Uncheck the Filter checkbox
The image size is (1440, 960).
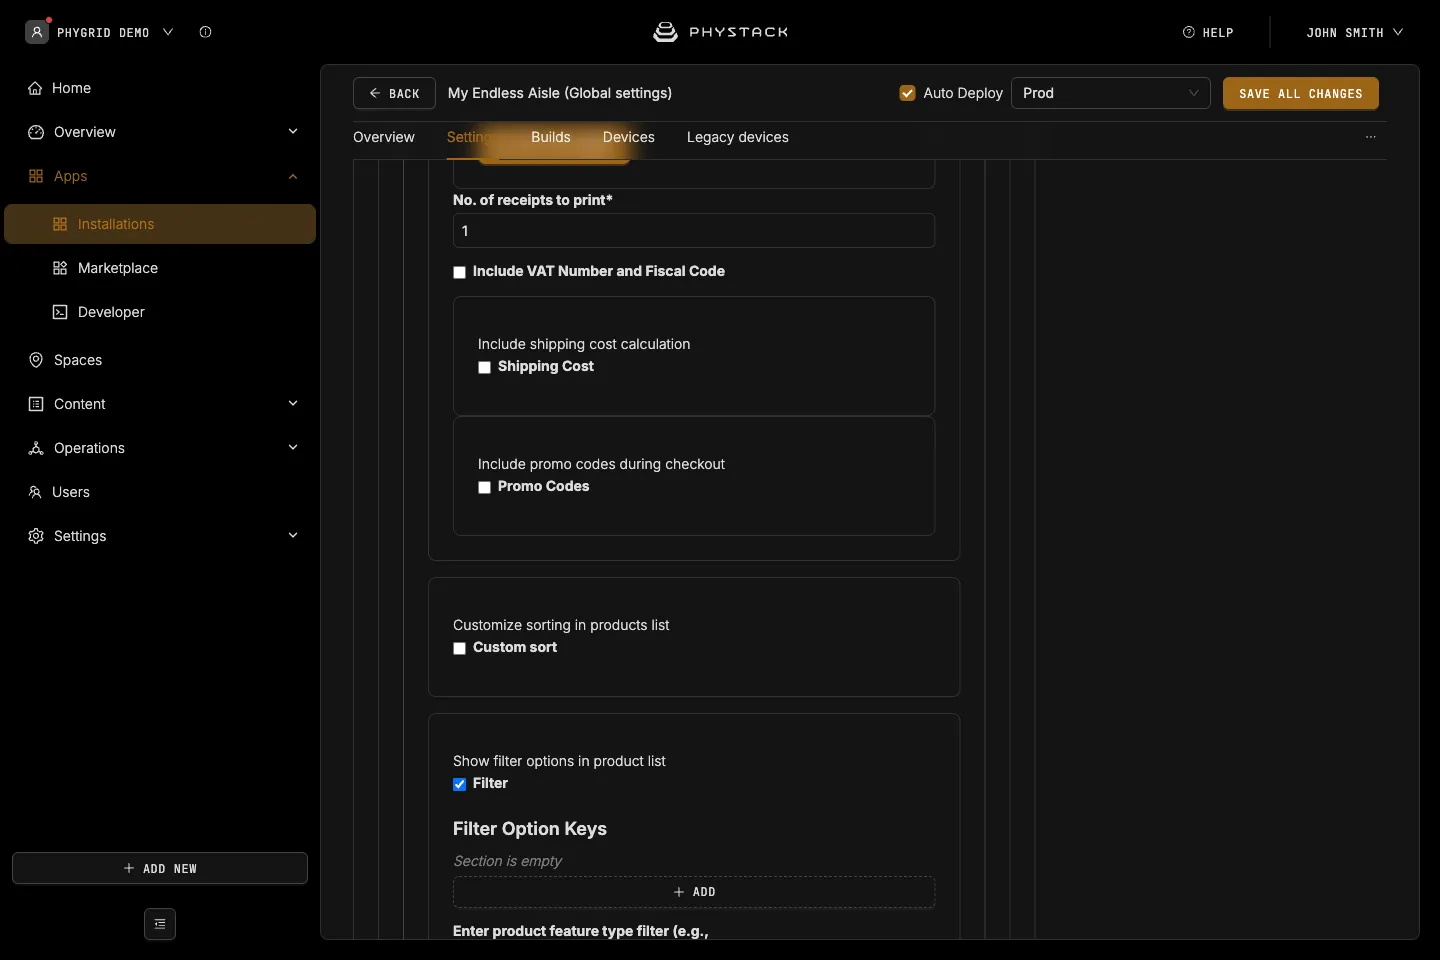460,784
